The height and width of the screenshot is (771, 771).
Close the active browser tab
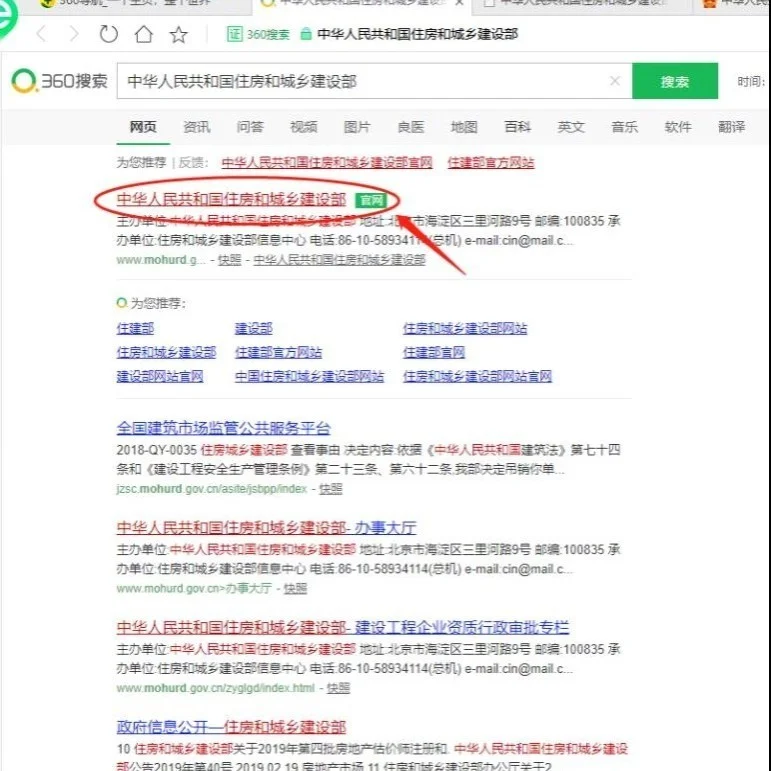(459, 3)
